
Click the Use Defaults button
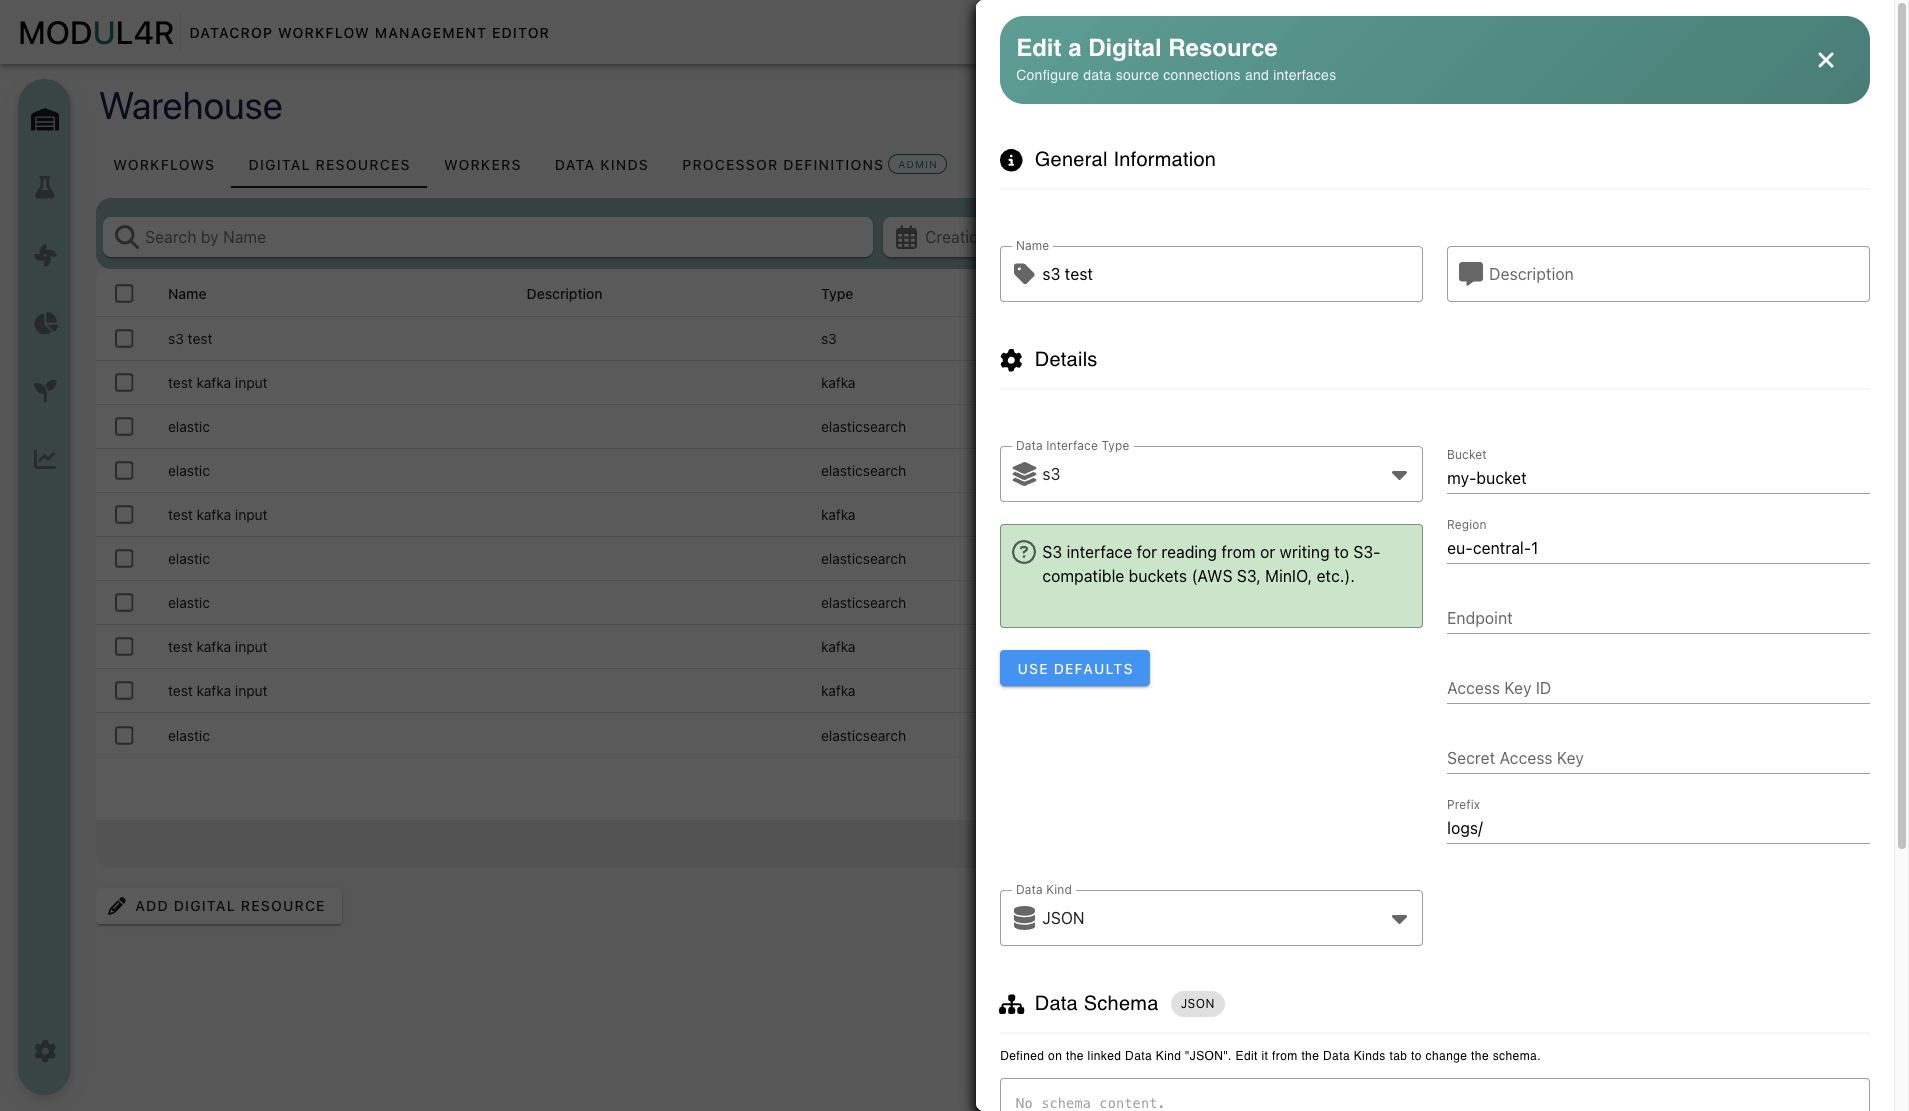tap(1075, 668)
